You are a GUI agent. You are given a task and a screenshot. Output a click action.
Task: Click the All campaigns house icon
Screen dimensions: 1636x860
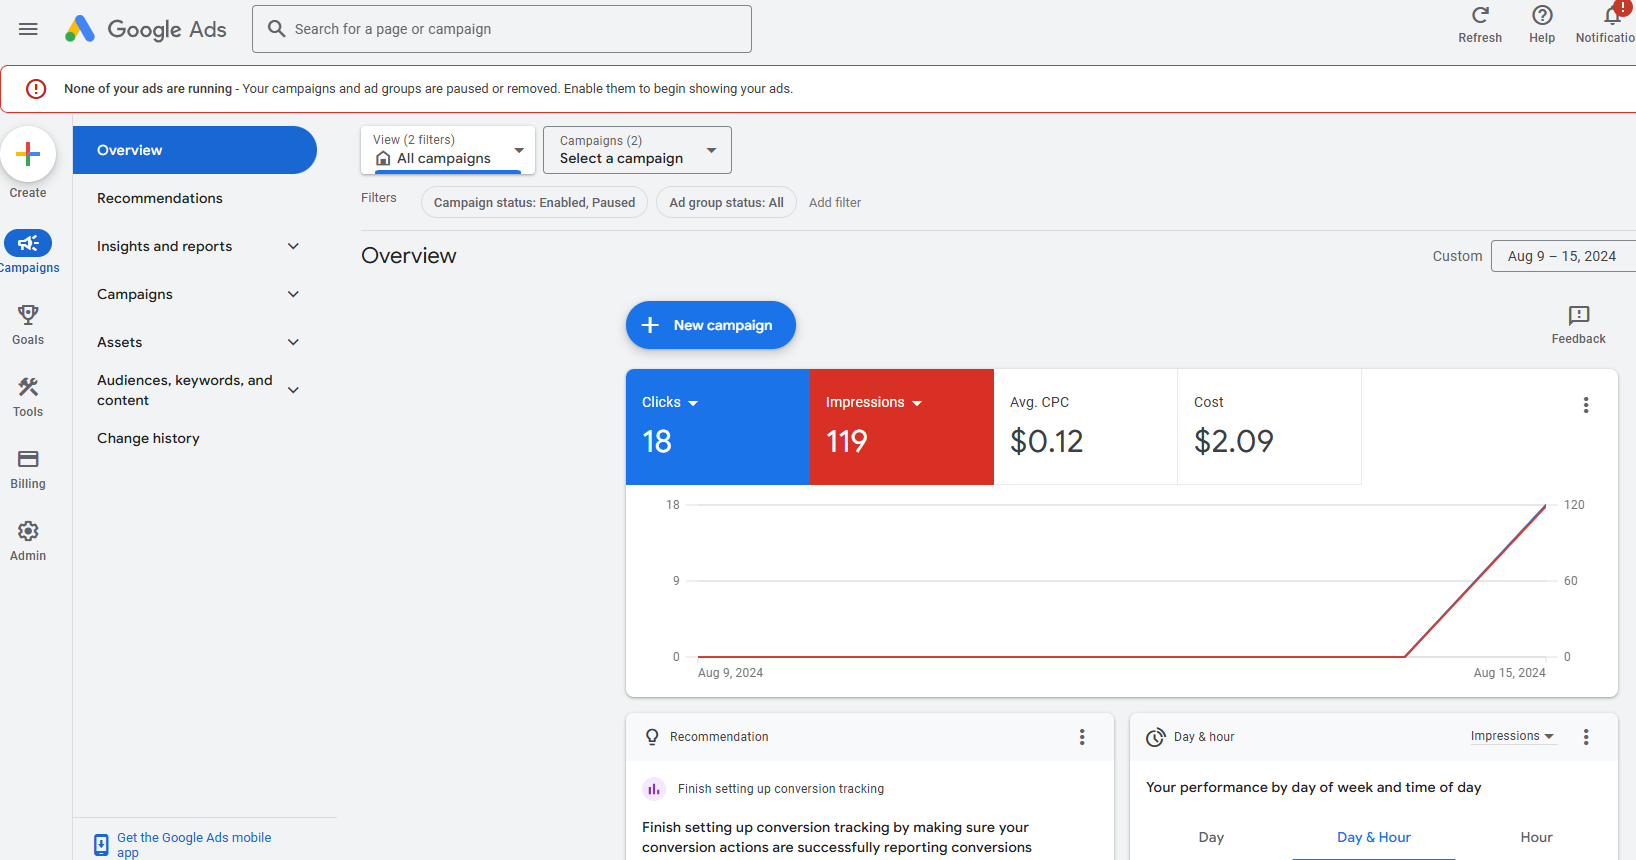pos(383,159)
